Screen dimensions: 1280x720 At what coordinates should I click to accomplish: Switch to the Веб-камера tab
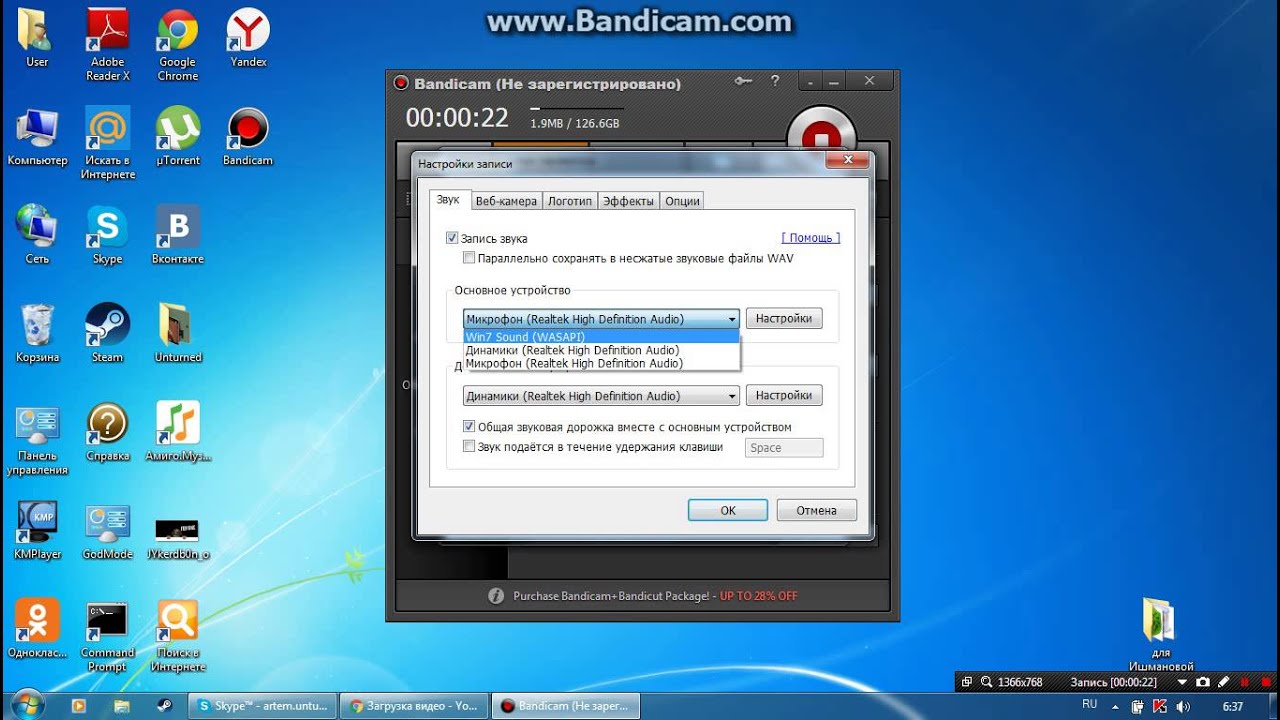pos(506,201)
